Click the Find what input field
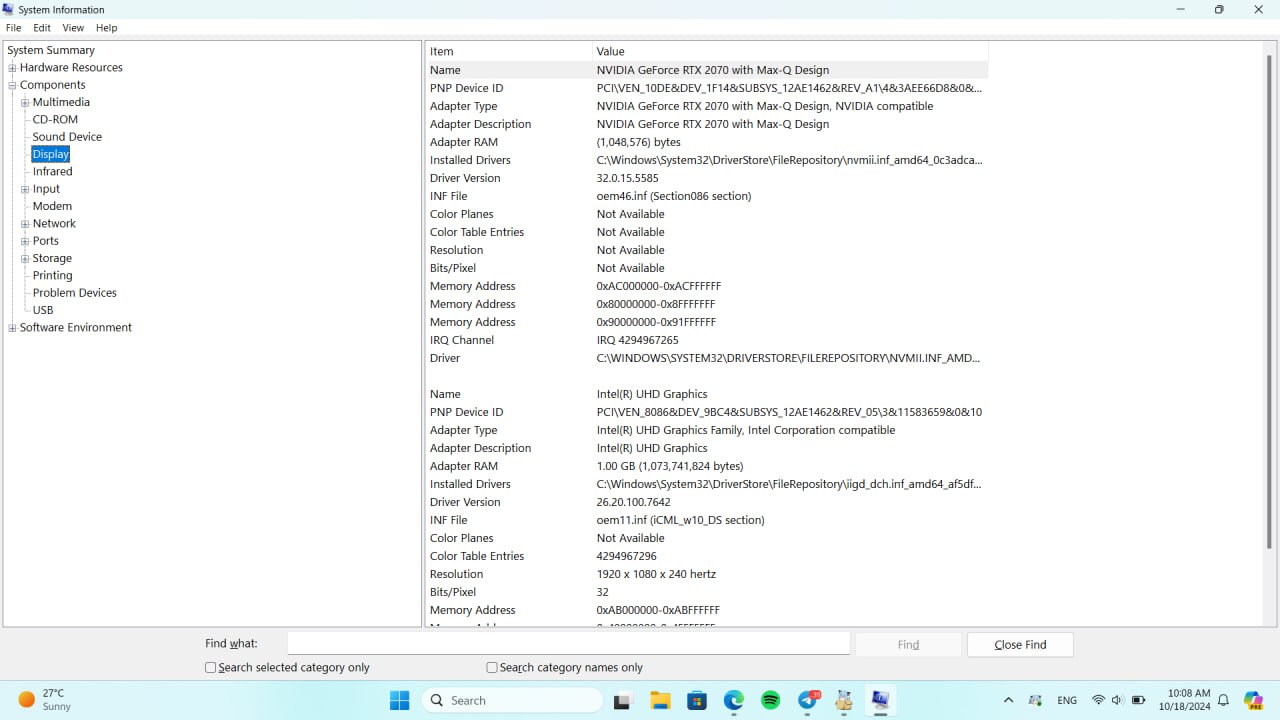The image size is (1280, 720). (568, 644)
